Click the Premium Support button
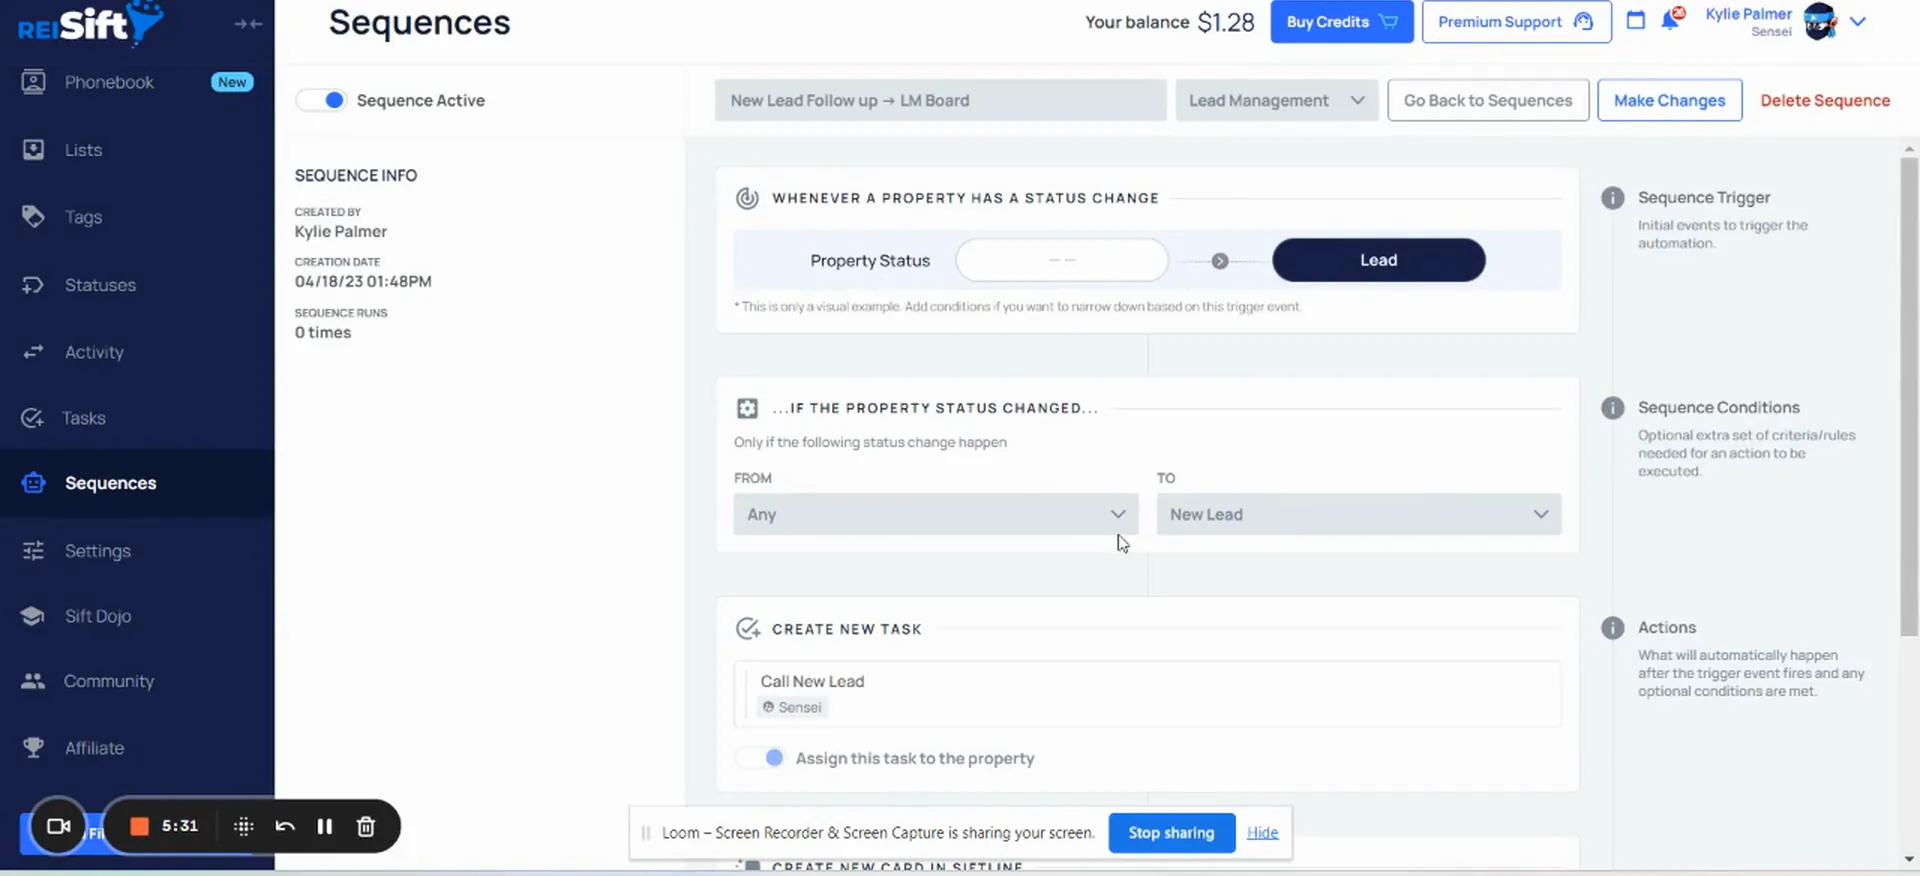 point(1516,22)
